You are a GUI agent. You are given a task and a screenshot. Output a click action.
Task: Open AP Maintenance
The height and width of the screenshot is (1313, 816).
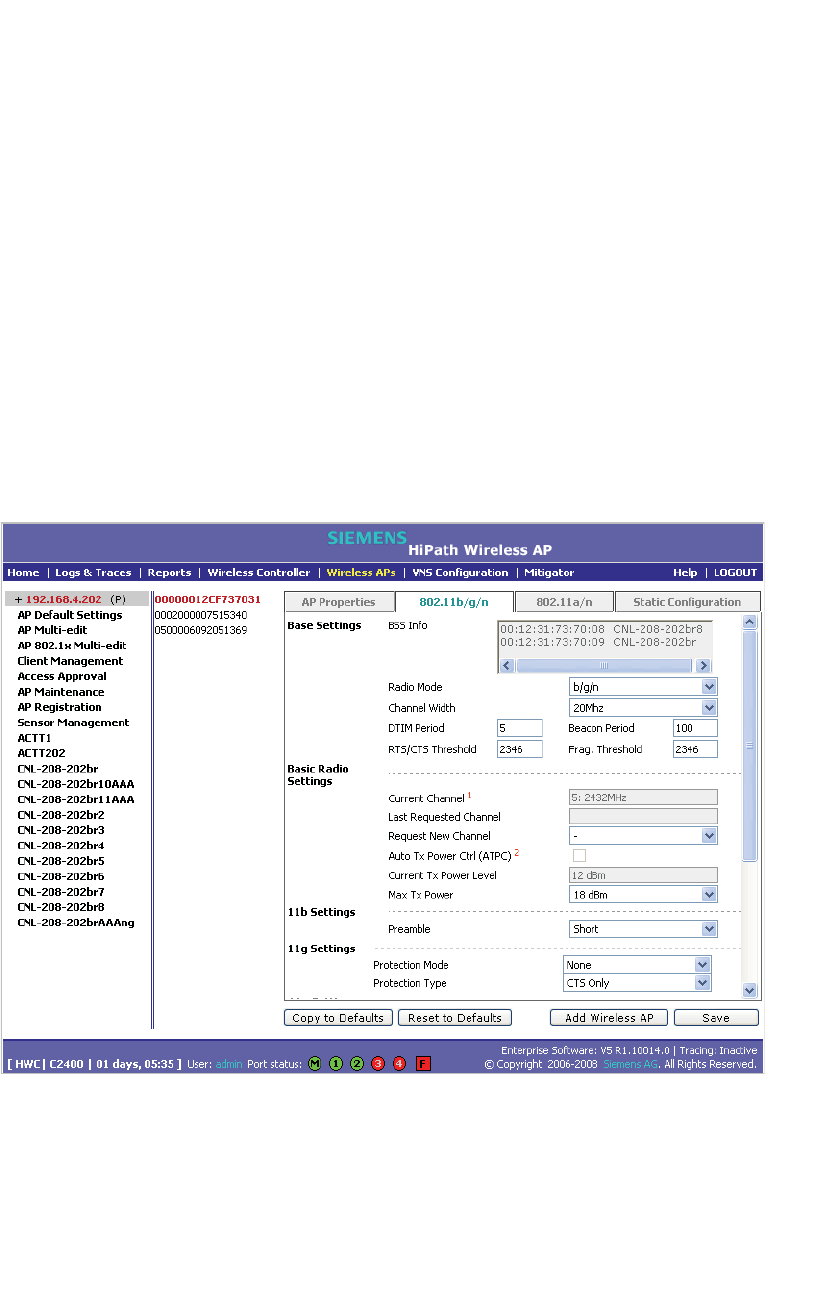(x=61, y=692)
